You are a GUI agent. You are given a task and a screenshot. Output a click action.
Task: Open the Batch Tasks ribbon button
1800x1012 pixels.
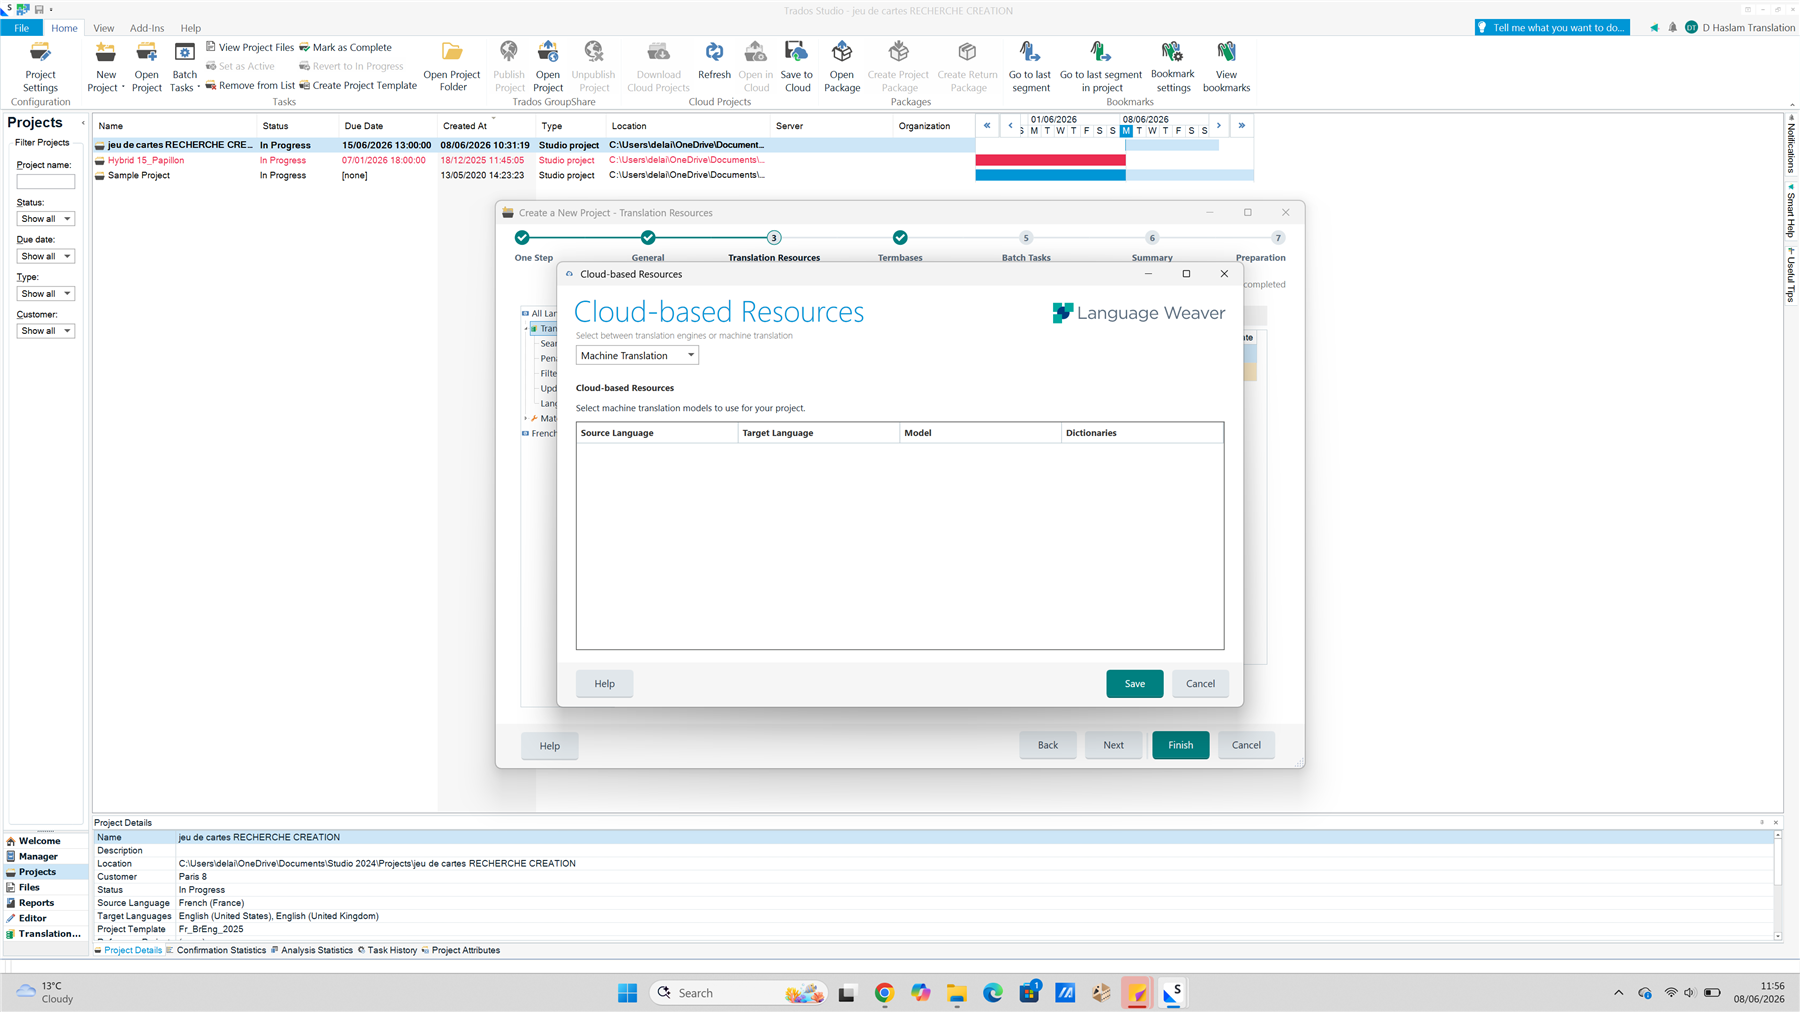tap(184, 67)
